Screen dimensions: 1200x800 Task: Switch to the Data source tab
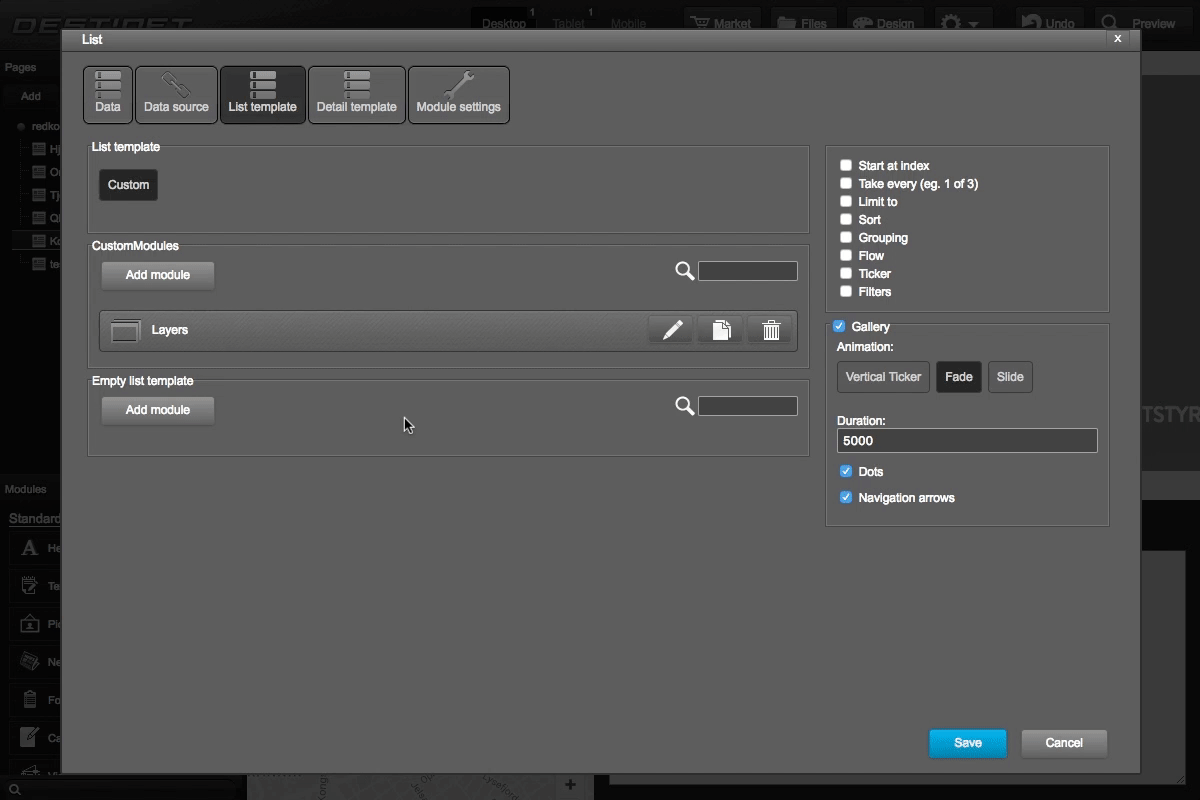176,94
